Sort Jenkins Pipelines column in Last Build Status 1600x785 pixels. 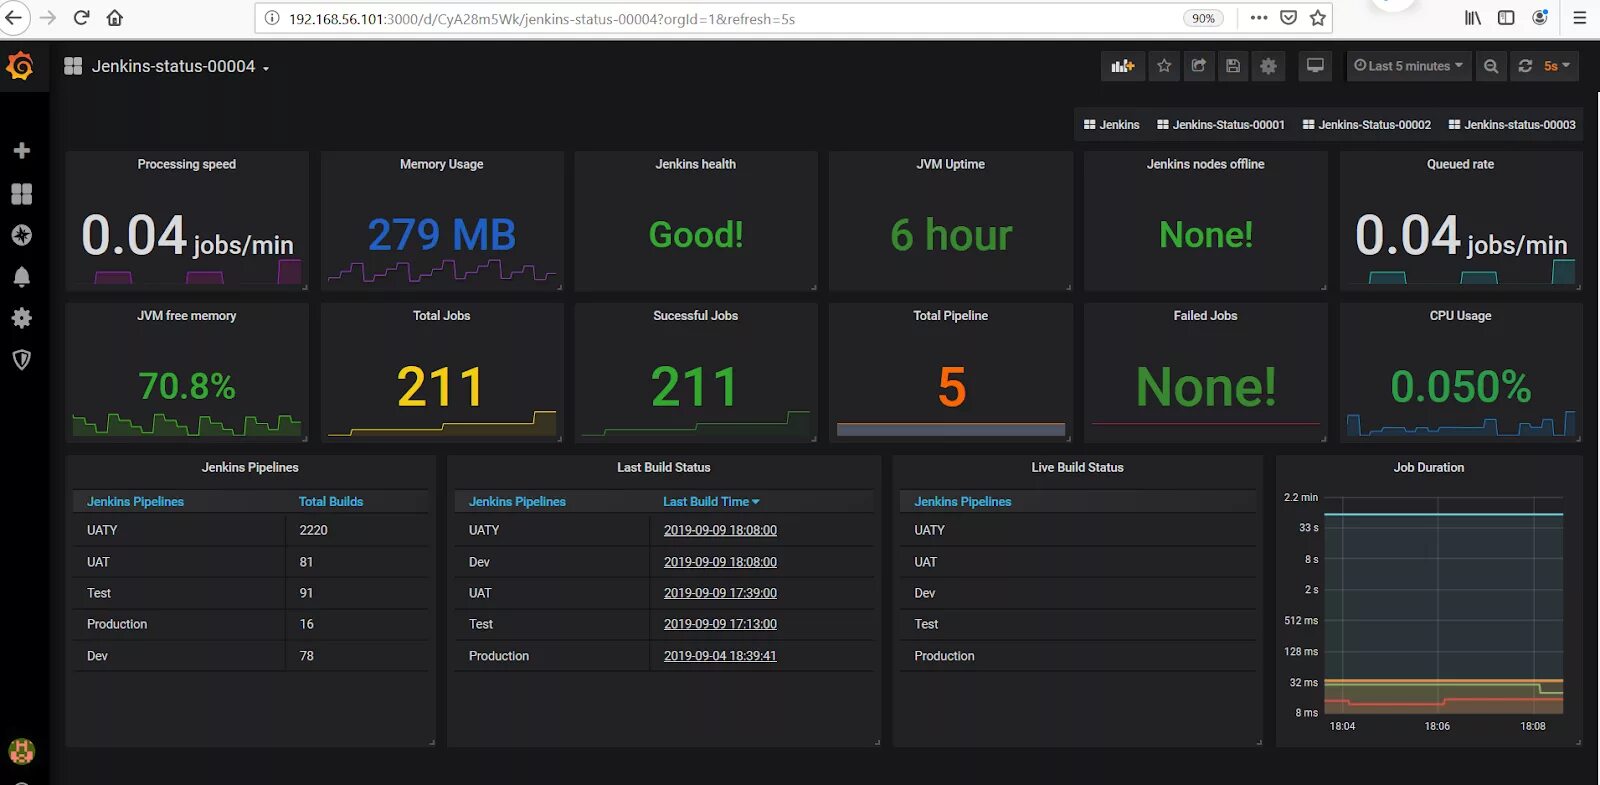tap(517, 502)
